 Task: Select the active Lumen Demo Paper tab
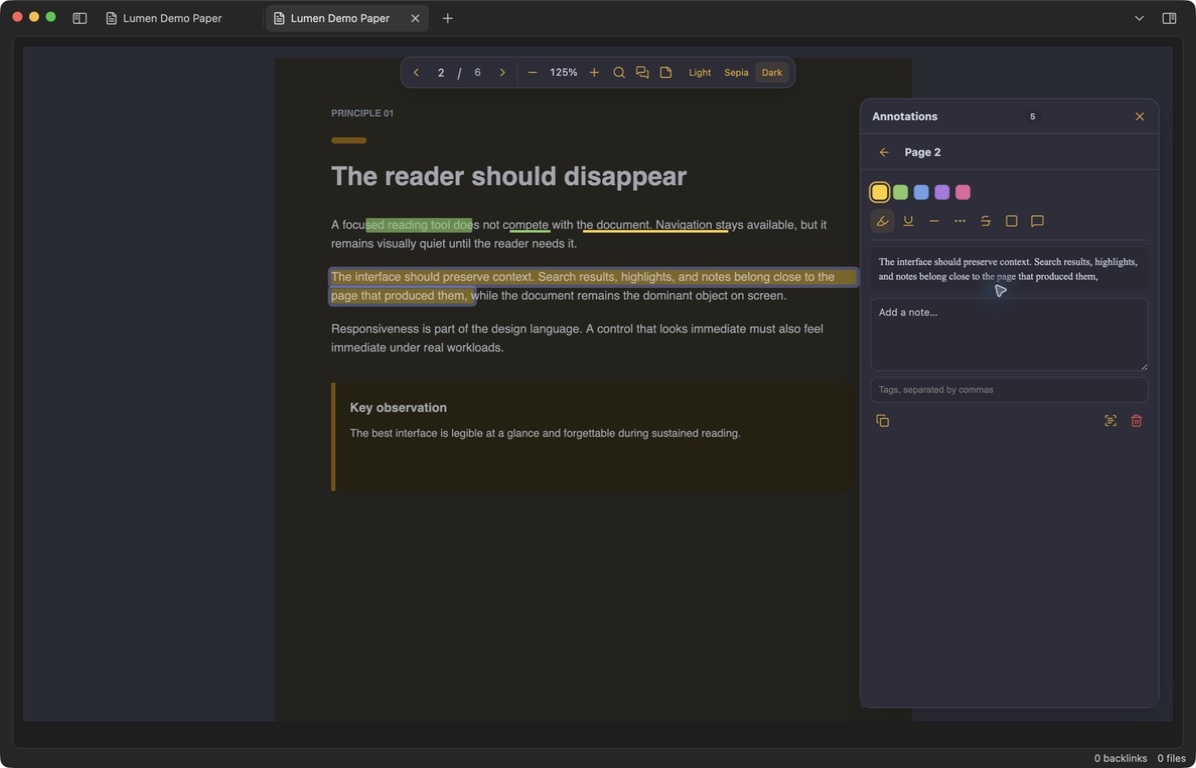pyautogui.click(x=340, y=18)
